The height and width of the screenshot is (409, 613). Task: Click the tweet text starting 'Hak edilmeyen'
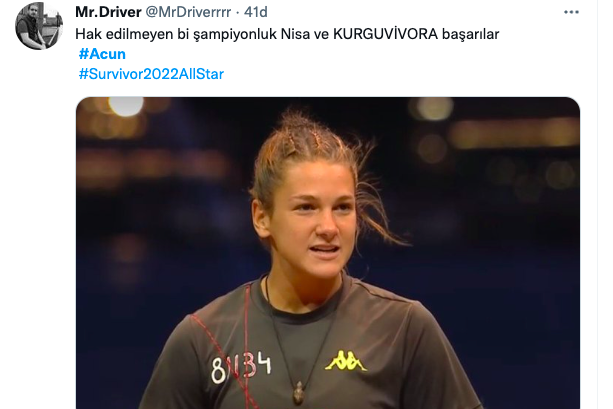pyautogui.click(x=287, y=34)
